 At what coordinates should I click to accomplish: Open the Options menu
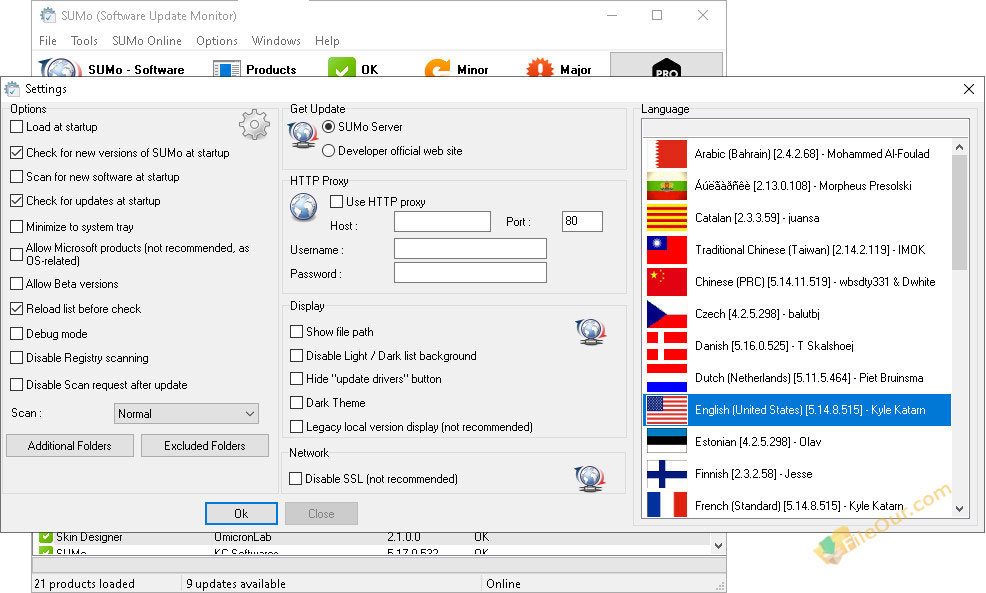coord(217,41)
